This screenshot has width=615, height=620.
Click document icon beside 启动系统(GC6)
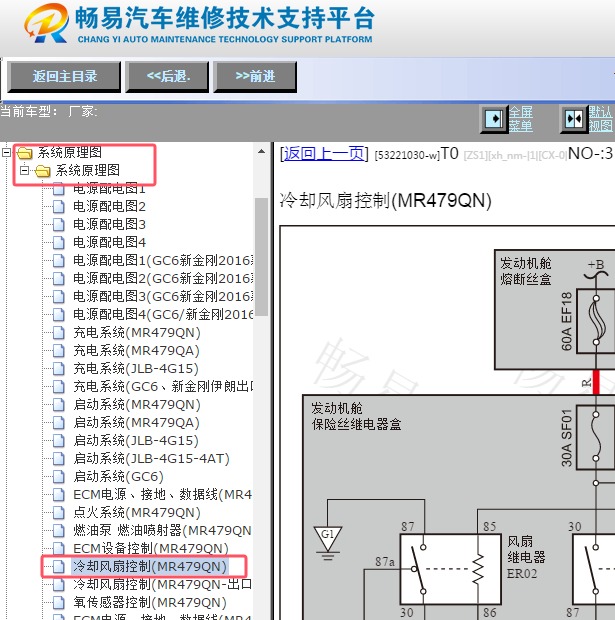click(x=59, y=476)
